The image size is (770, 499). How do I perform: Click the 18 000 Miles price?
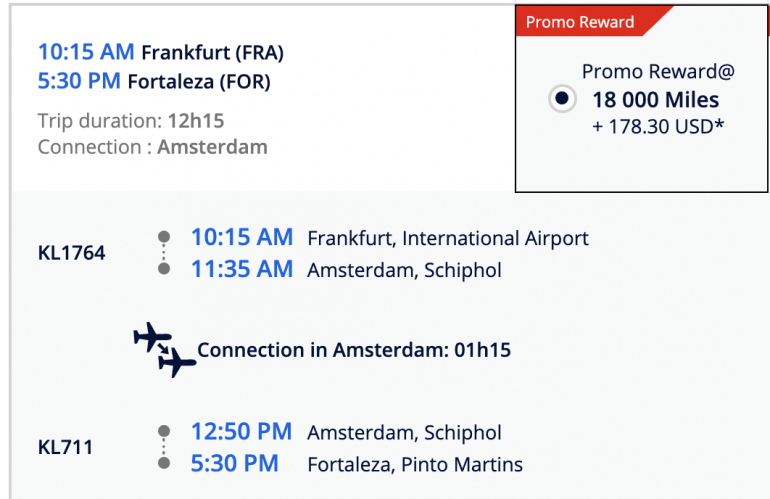coord(655,100)
